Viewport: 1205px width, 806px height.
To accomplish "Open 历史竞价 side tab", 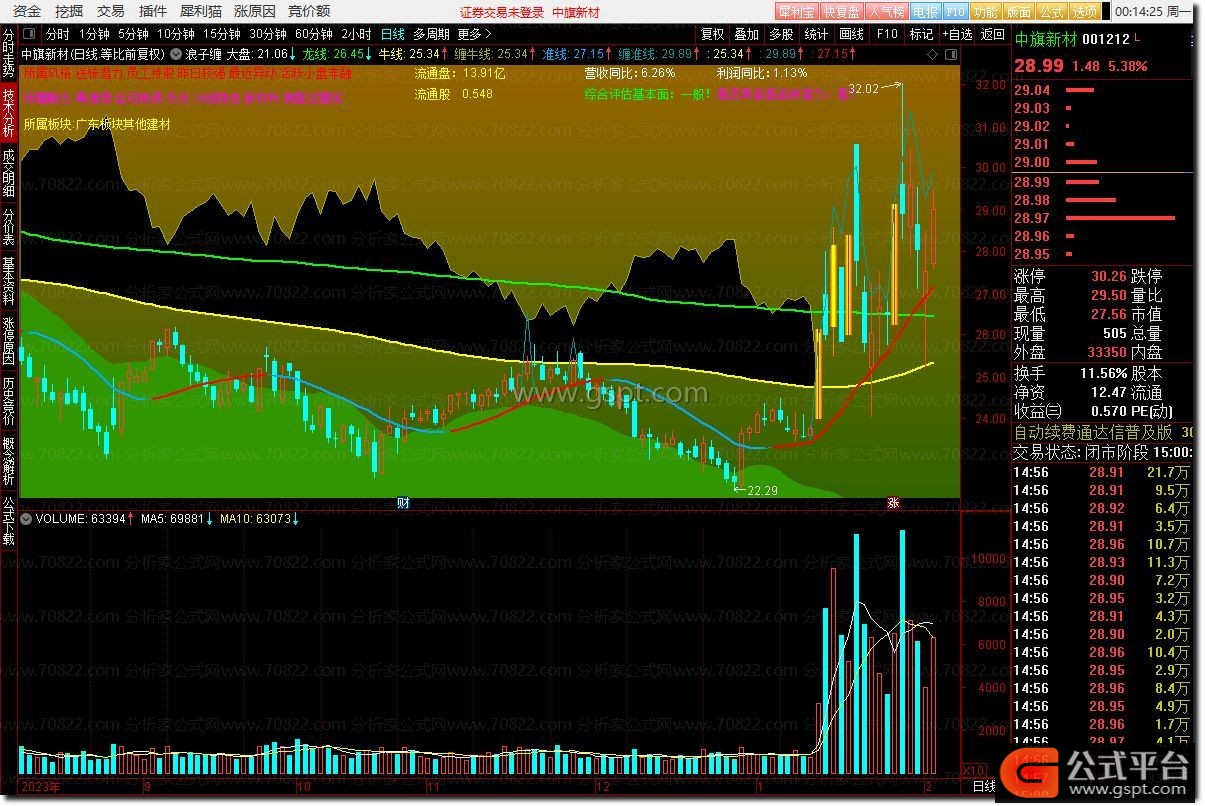I will (9, 401).
